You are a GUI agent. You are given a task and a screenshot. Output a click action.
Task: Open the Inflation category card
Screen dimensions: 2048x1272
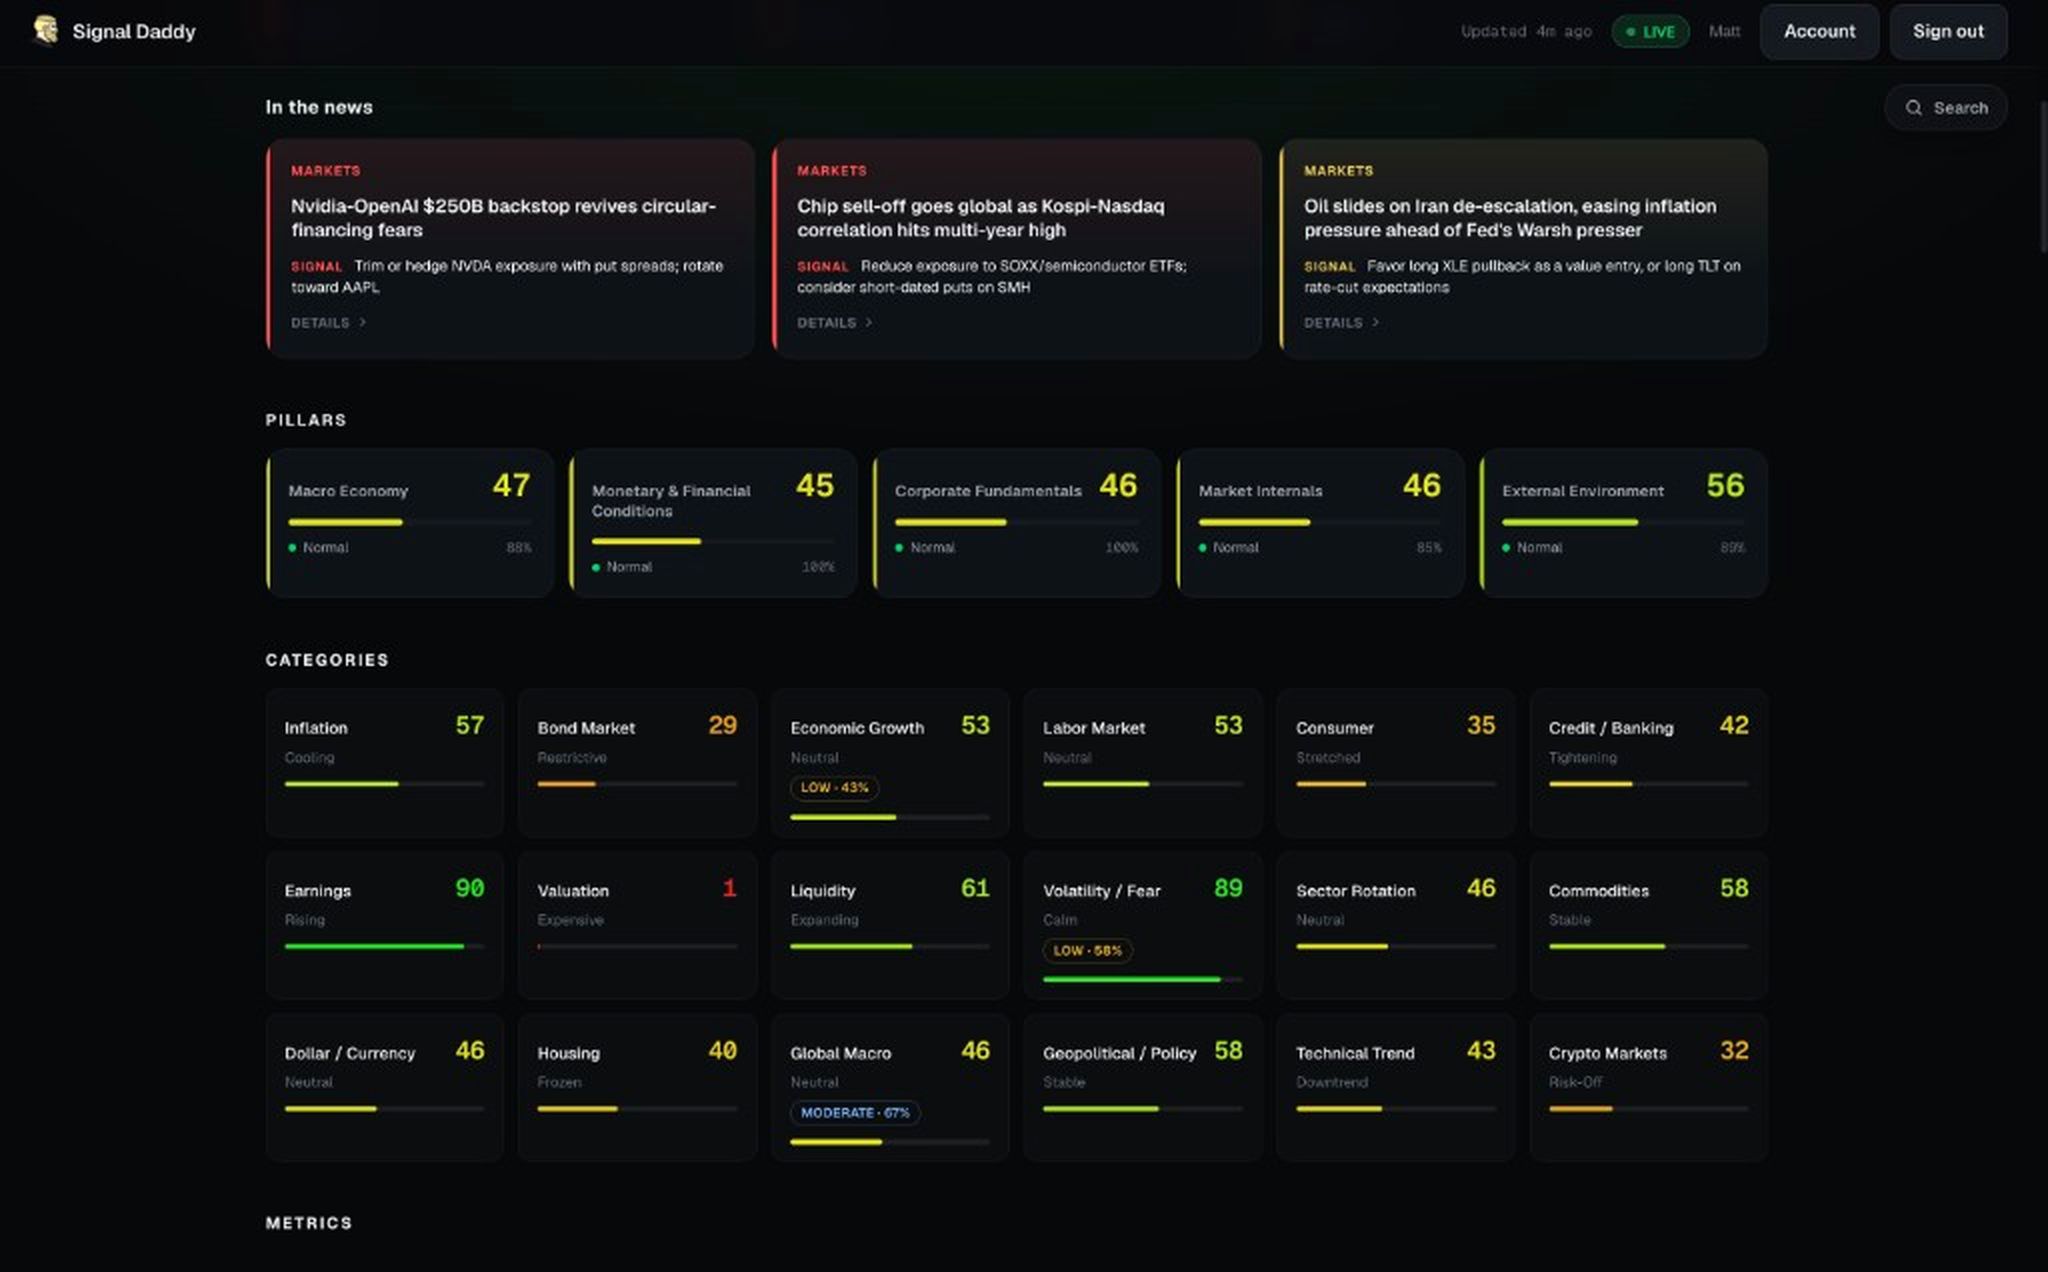click(x=384, y=762)
